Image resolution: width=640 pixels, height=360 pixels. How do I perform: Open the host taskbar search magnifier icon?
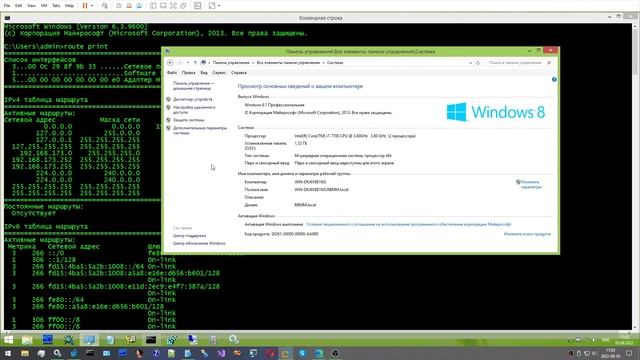click(58, 353)
